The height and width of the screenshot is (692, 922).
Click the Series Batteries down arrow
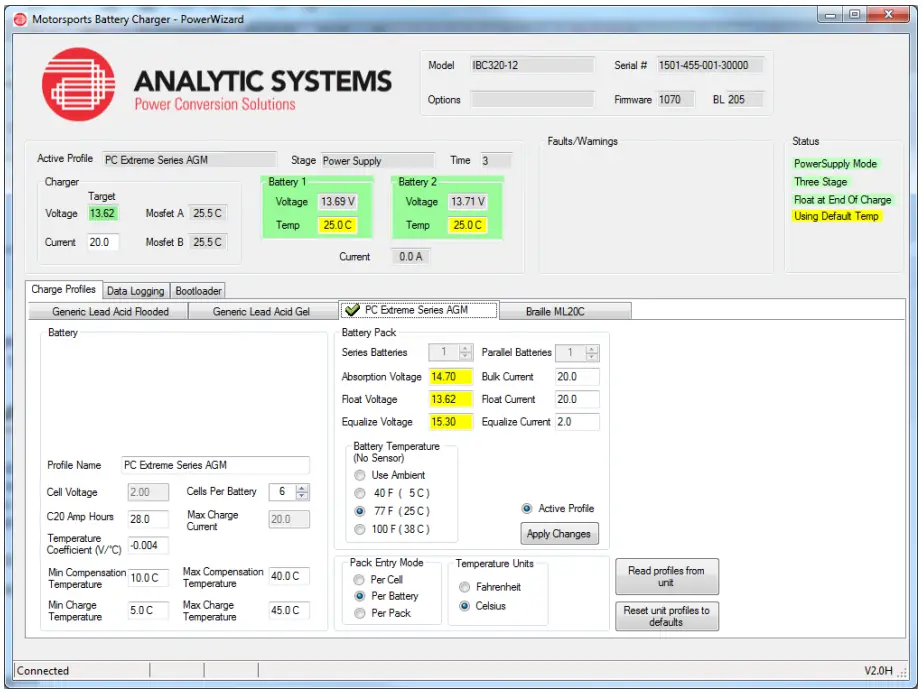(463, 356)
